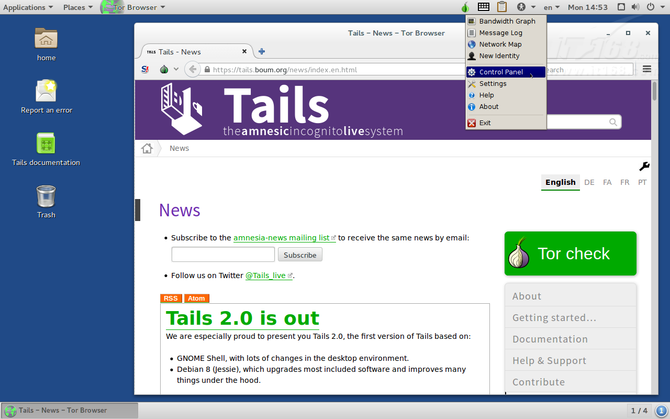
Task: Open the browser hamburger menu
Action: (646, 69)
